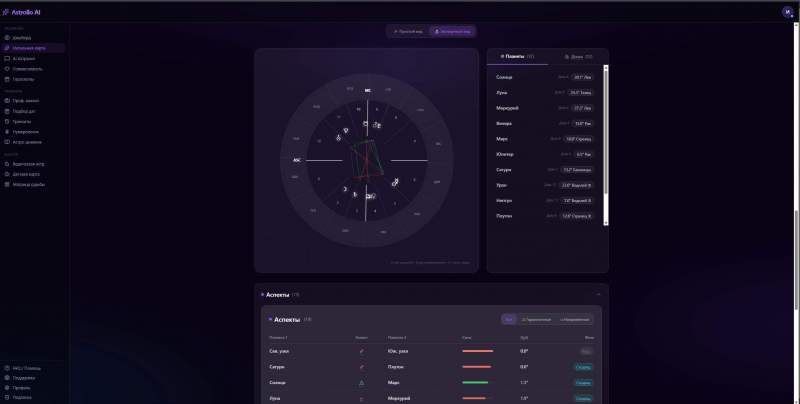Click the green strength bar in Солнце–Марс row
The height and width of the screenshot is (404, 800).
tap(476, 383)
